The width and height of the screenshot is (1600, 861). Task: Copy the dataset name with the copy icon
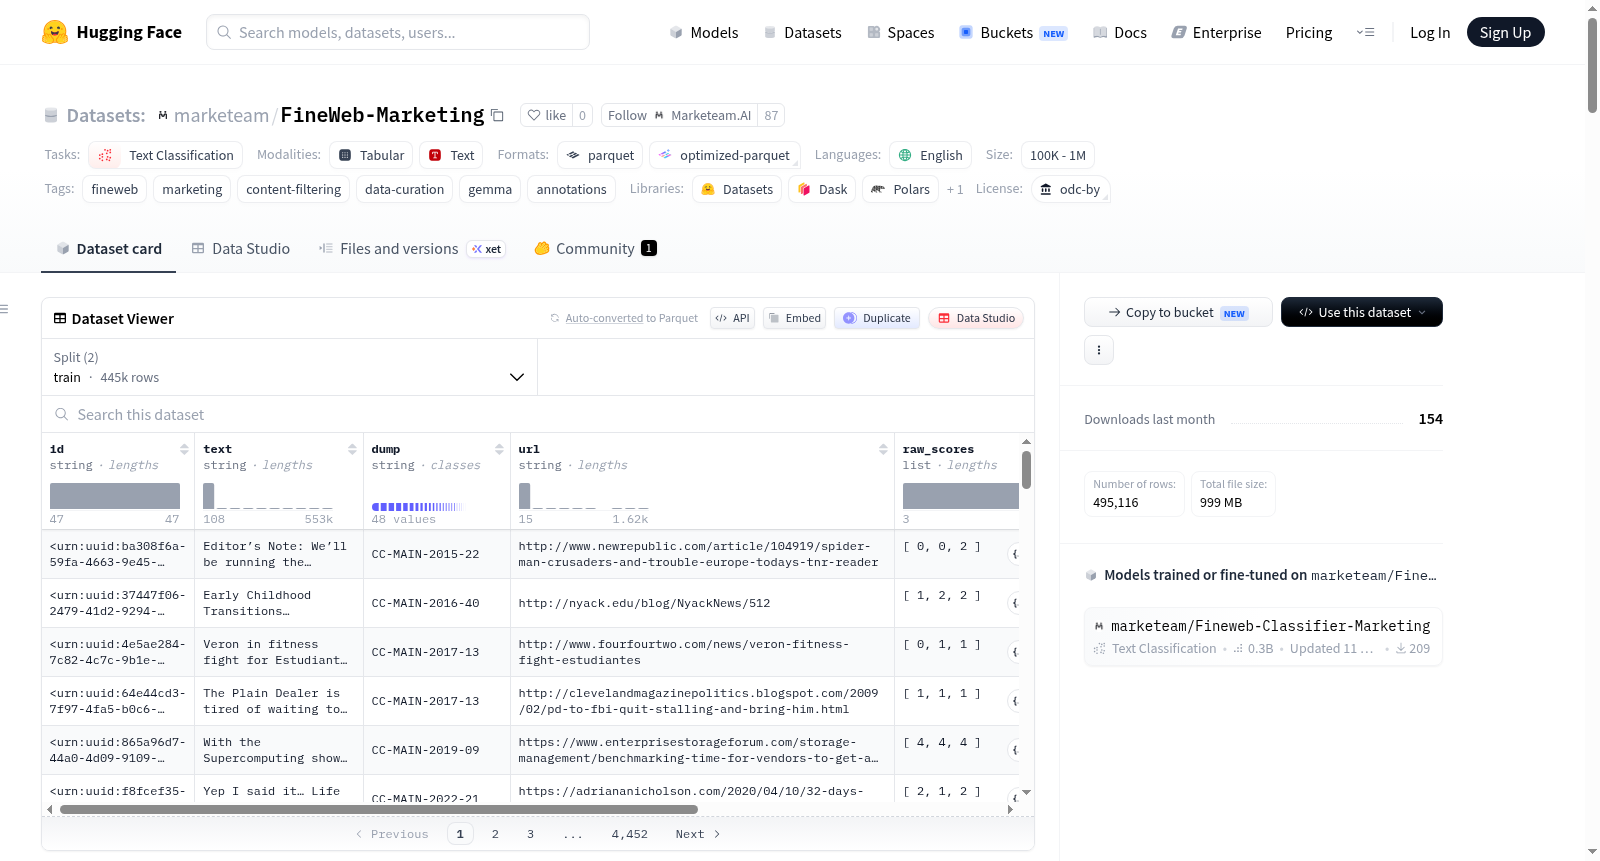coord(497,115)
